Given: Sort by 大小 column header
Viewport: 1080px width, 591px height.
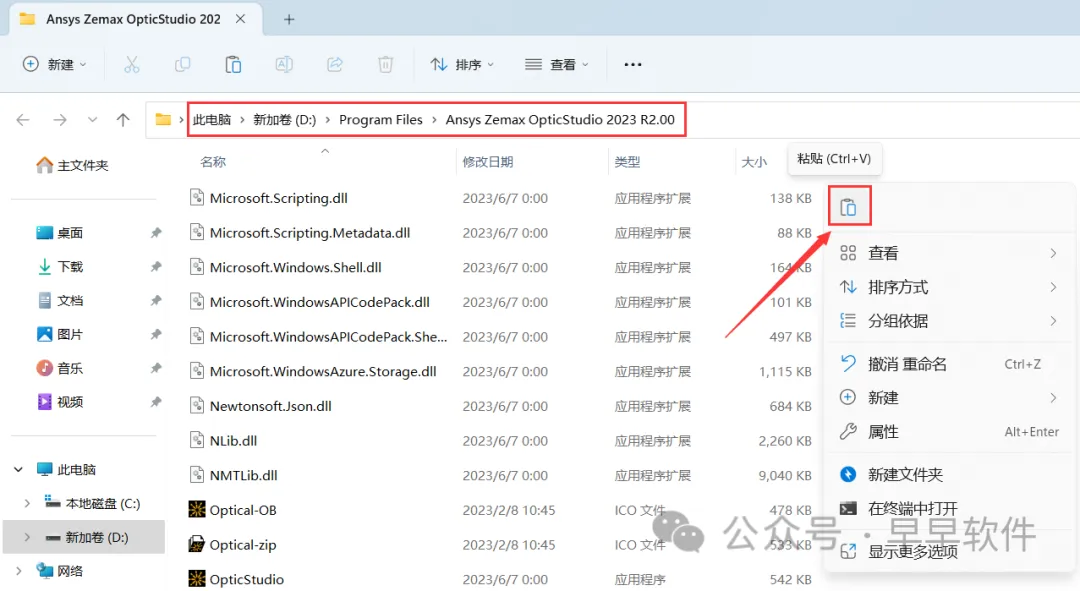Looking at the screenshot, I should coord(754,162).
